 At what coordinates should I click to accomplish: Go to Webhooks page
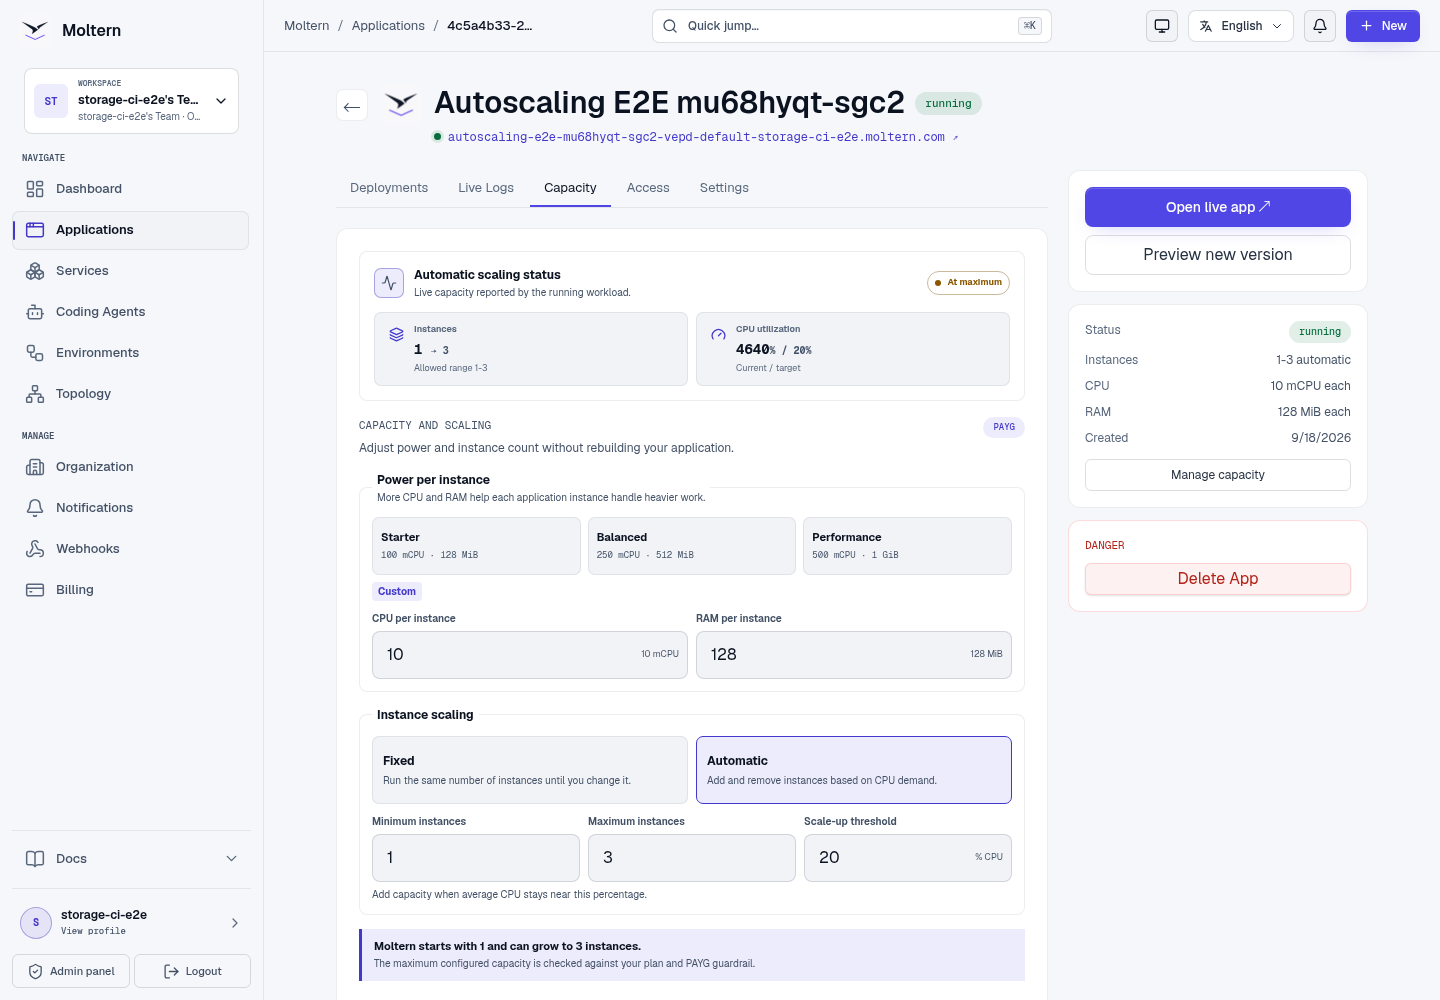tap(130, 549)
